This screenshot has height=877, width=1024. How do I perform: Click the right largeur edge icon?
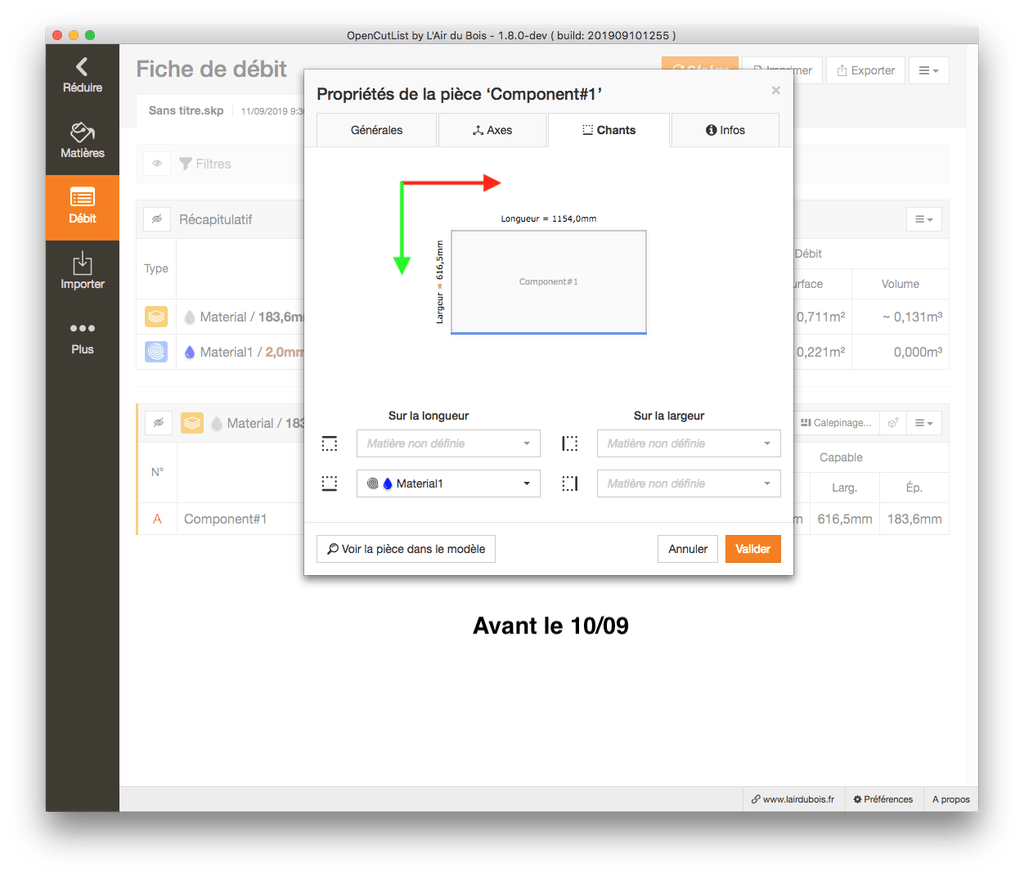[x=570, y=484]
